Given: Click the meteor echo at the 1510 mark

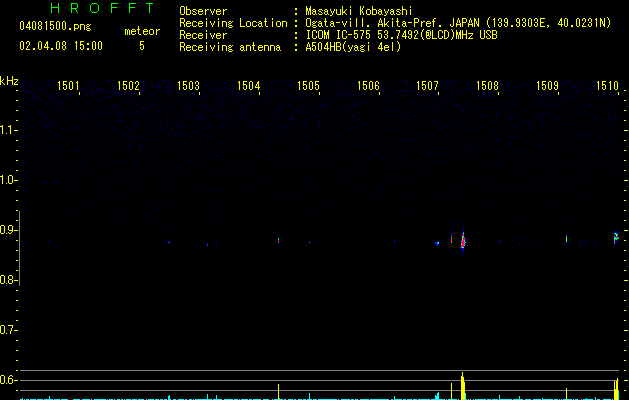Looking at the screenshot, I should (x=616, y=238).
